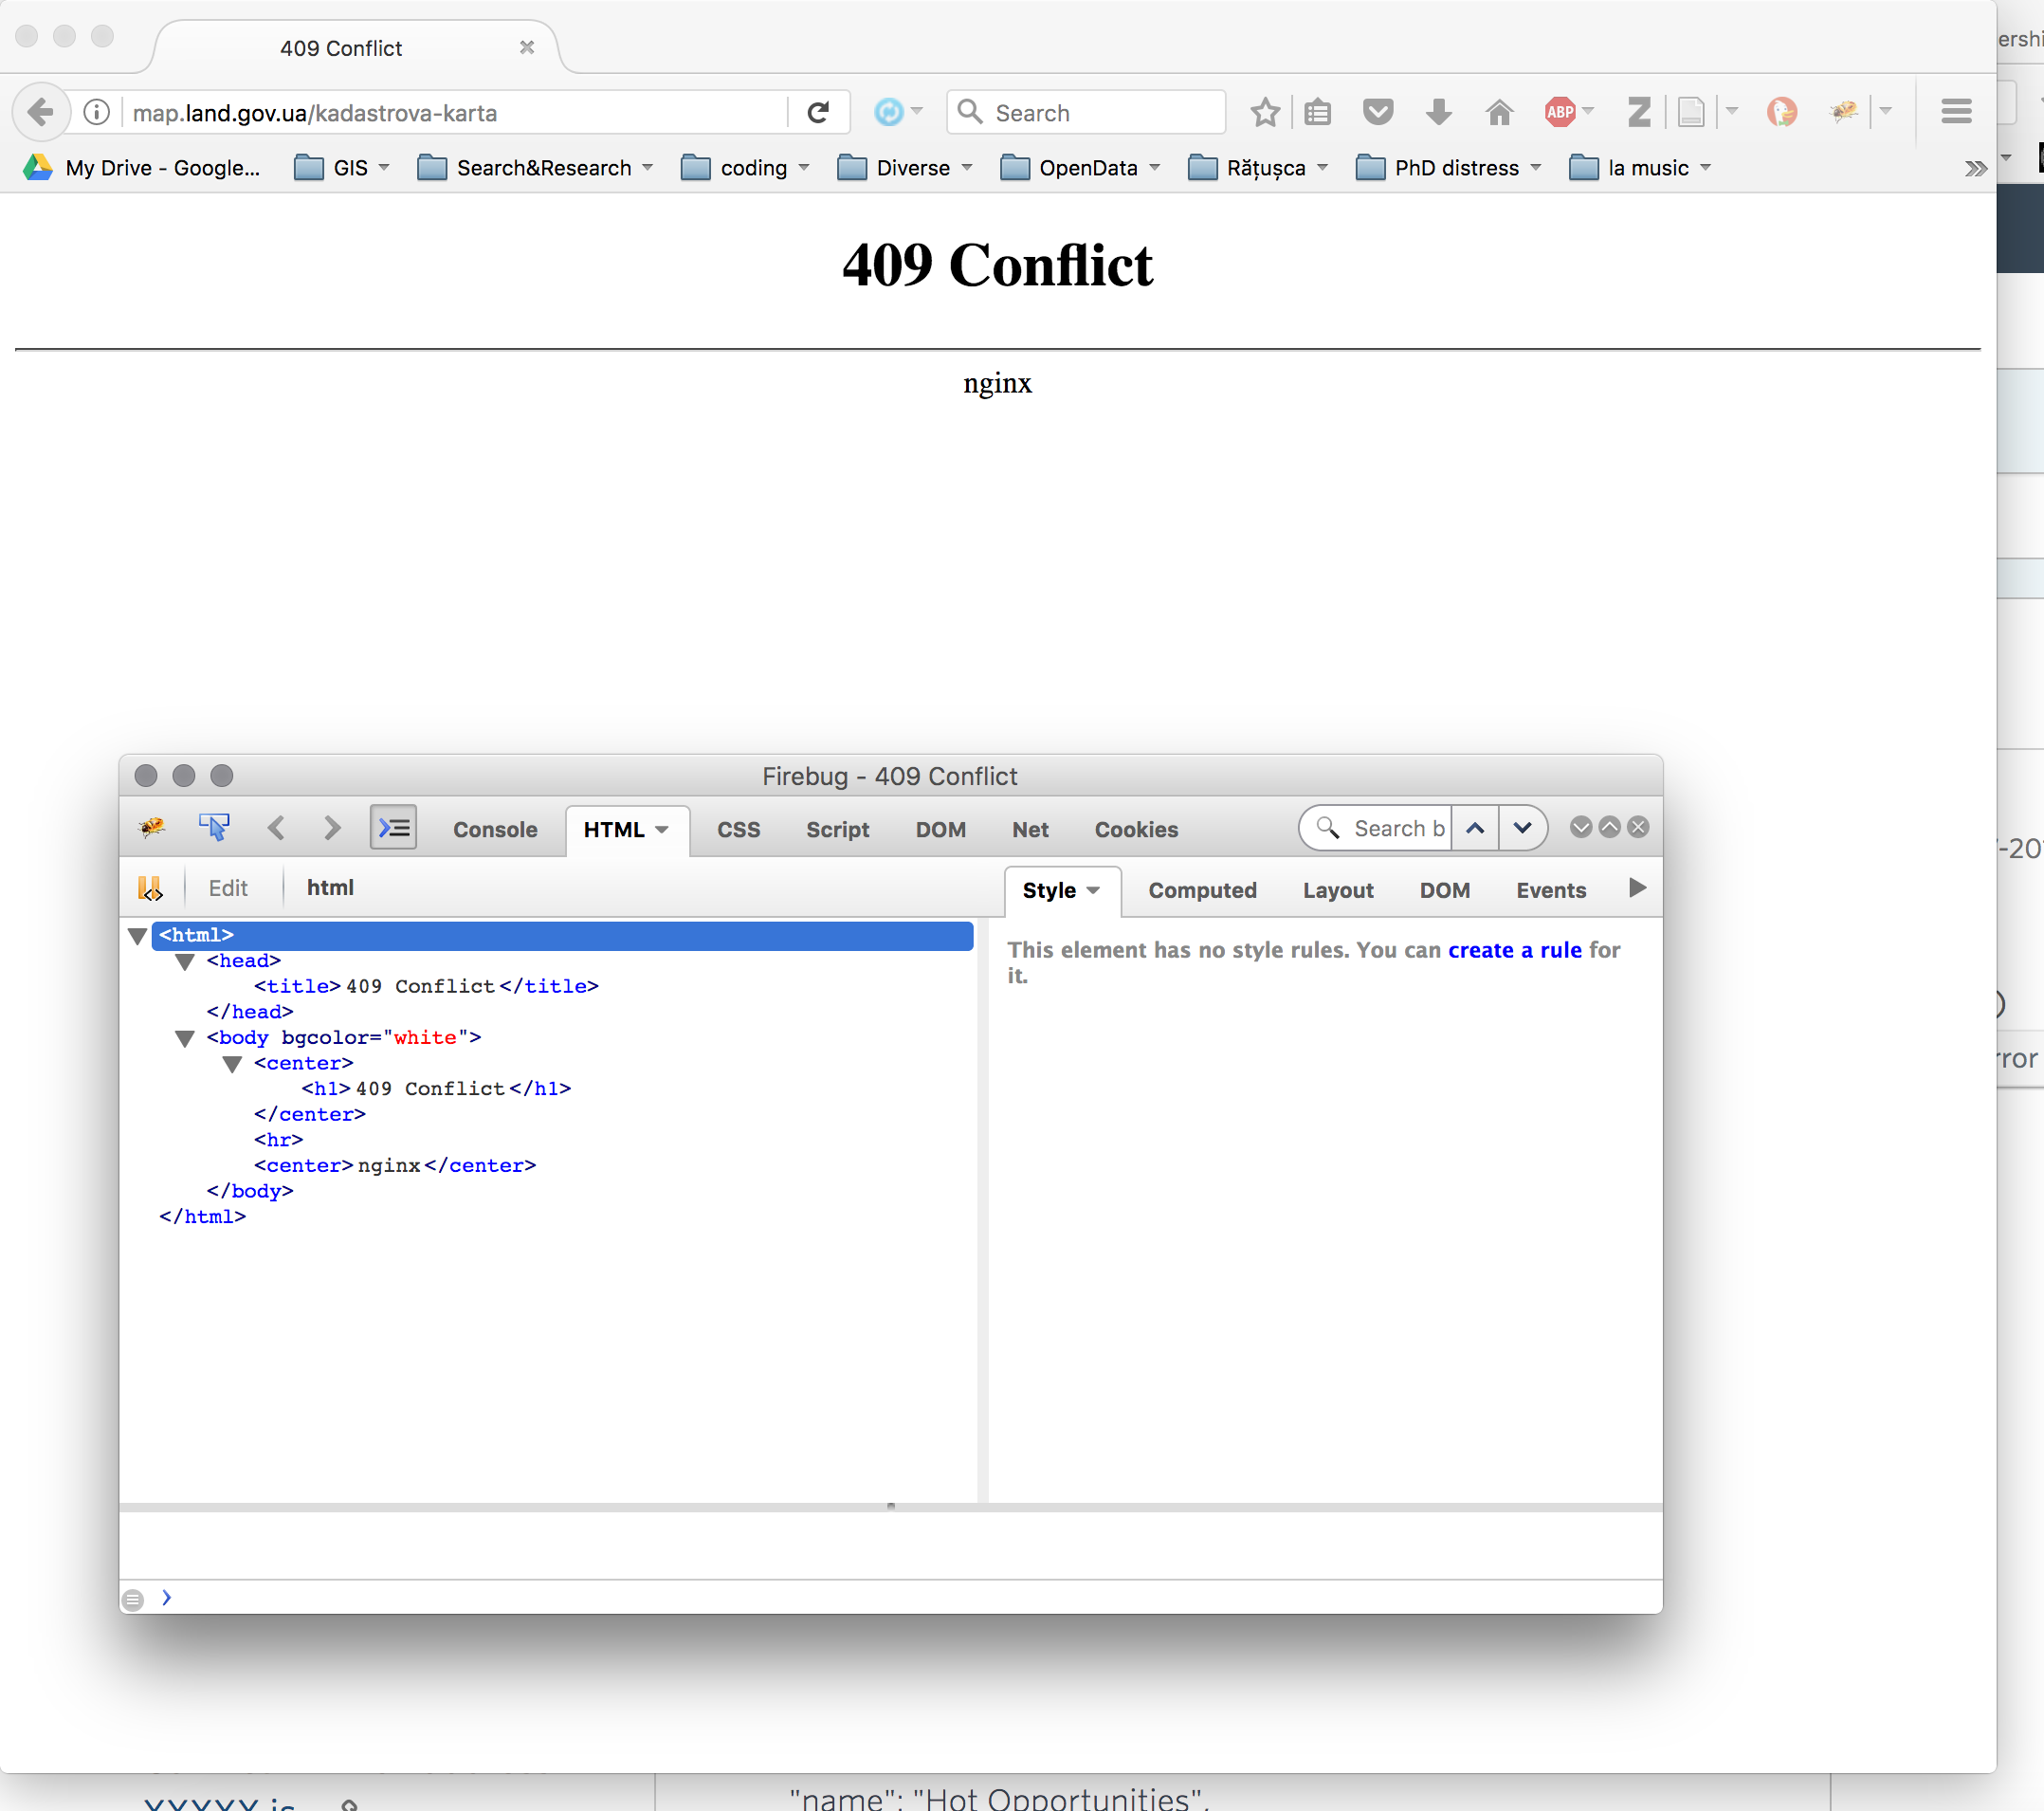
Task: Collapse the html tree node
Action: [x=138, y=935]
